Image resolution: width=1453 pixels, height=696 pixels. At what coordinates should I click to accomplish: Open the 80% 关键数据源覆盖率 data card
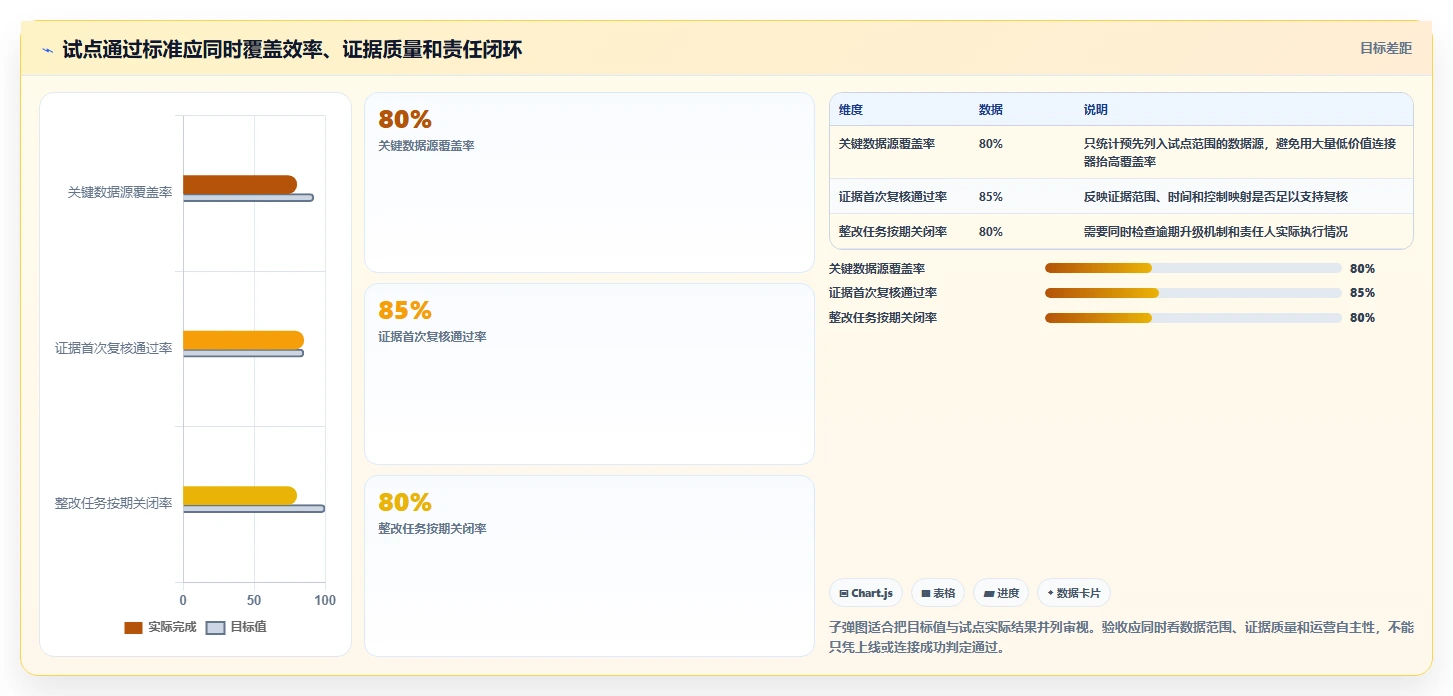(589, 182)
